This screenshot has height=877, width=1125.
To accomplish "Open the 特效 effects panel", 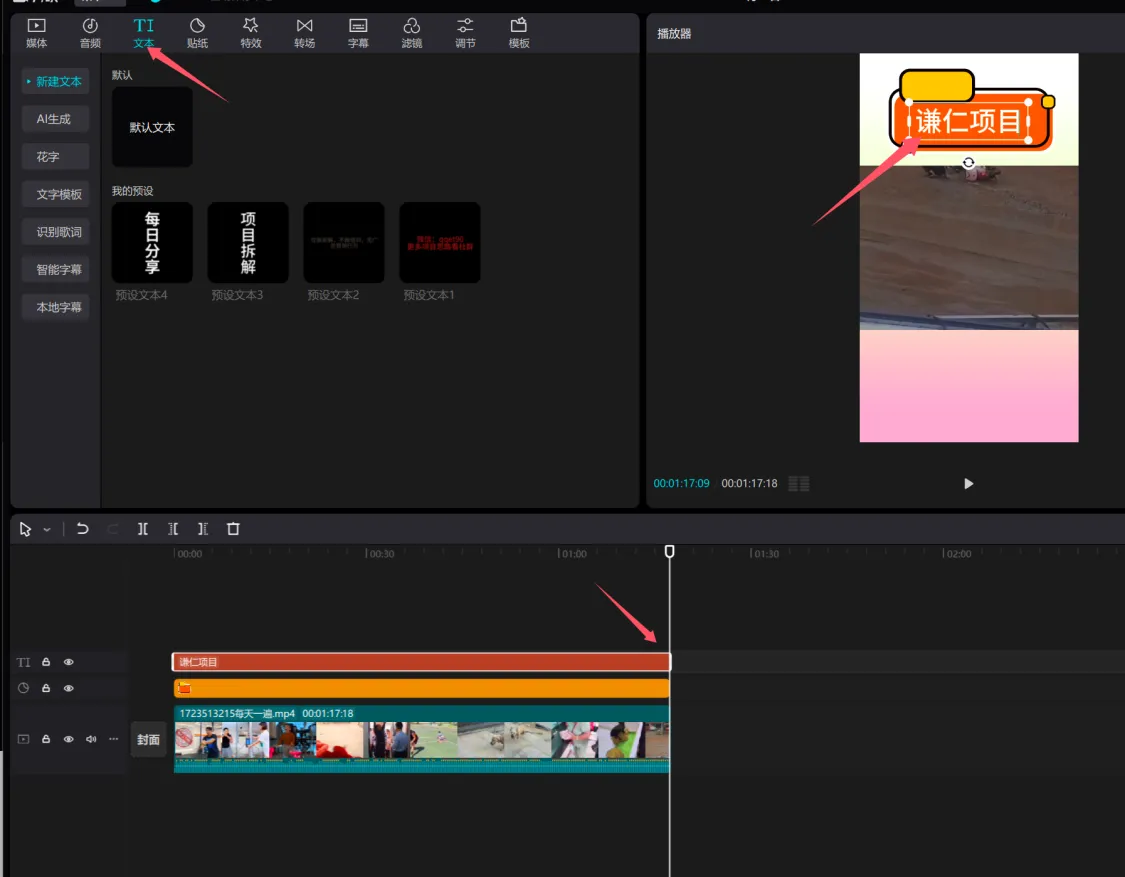I will pyautogui.click(x=251, y=32).
